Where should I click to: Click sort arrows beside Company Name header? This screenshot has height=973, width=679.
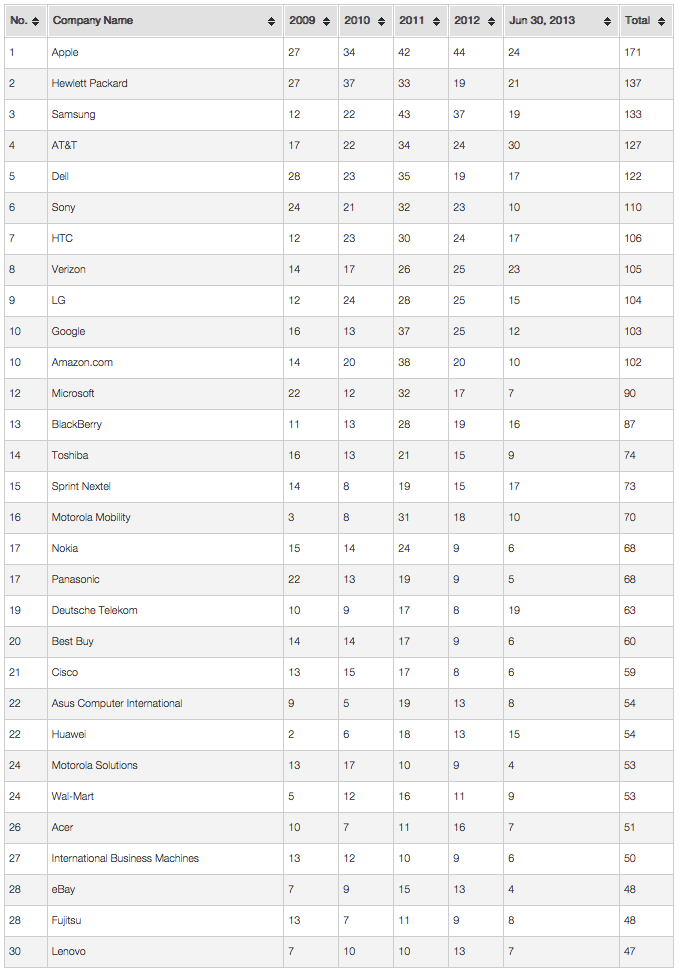(x=271, y=21)
